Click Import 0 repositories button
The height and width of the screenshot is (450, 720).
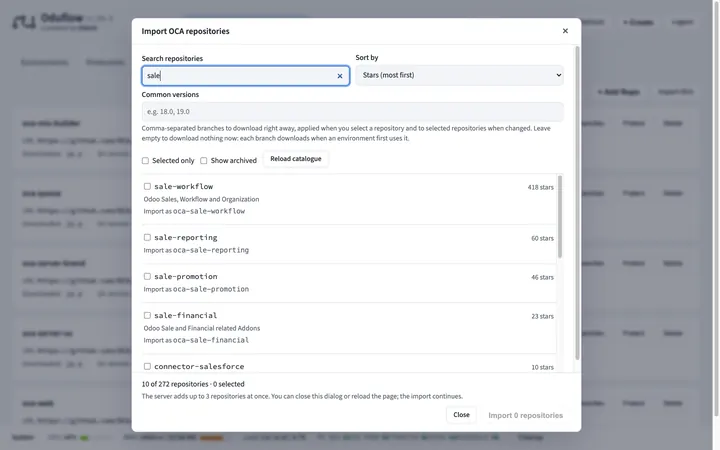coord(525,415)
